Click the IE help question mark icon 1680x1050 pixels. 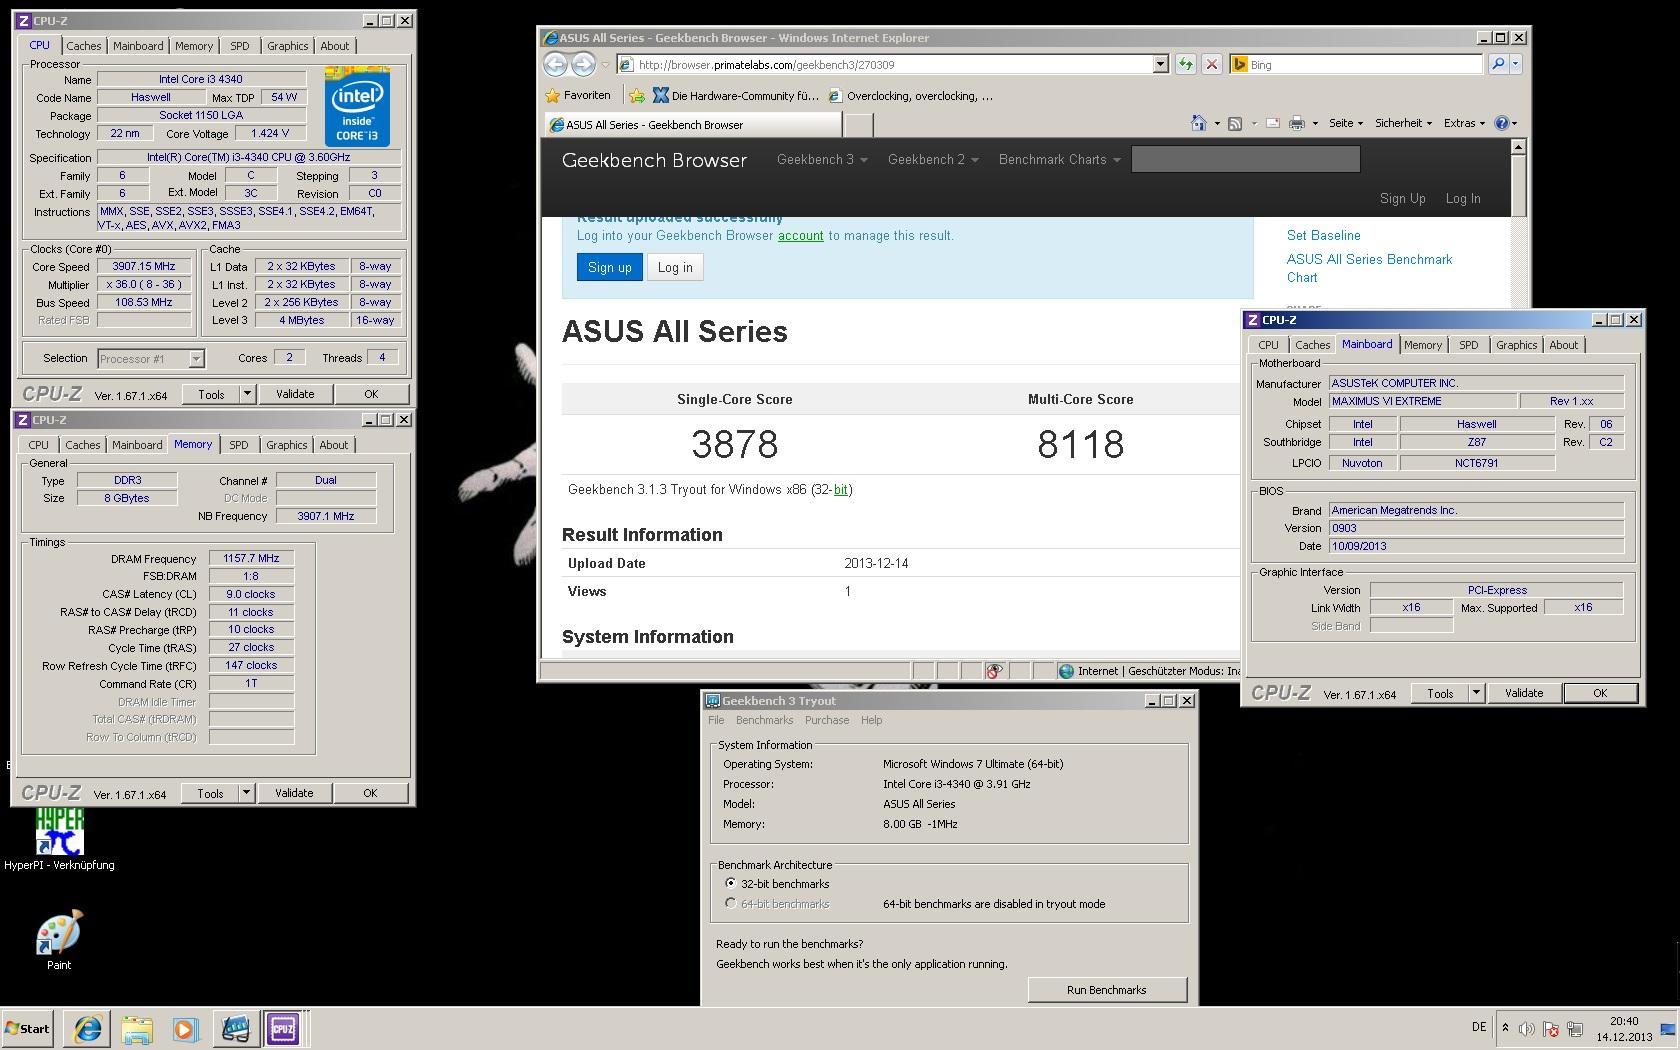[1501, 123]
